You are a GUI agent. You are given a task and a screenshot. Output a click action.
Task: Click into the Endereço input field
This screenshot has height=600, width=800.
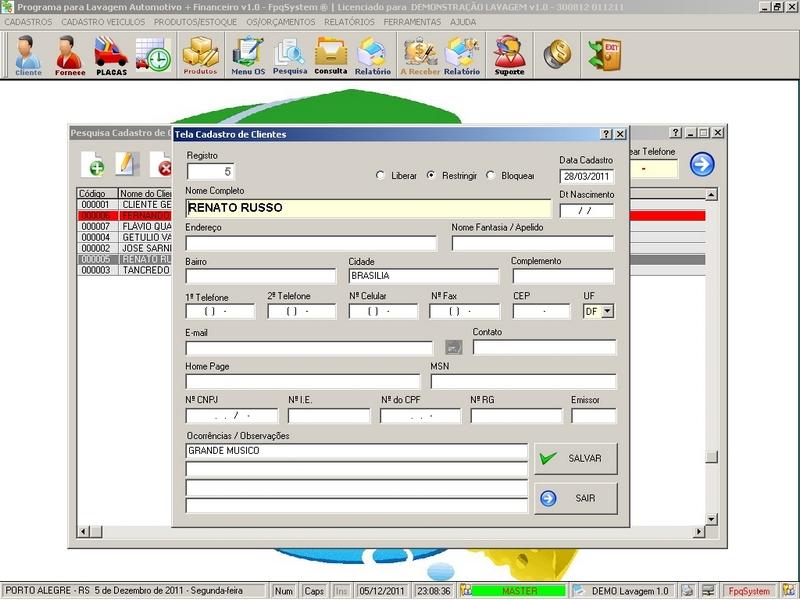311,243
